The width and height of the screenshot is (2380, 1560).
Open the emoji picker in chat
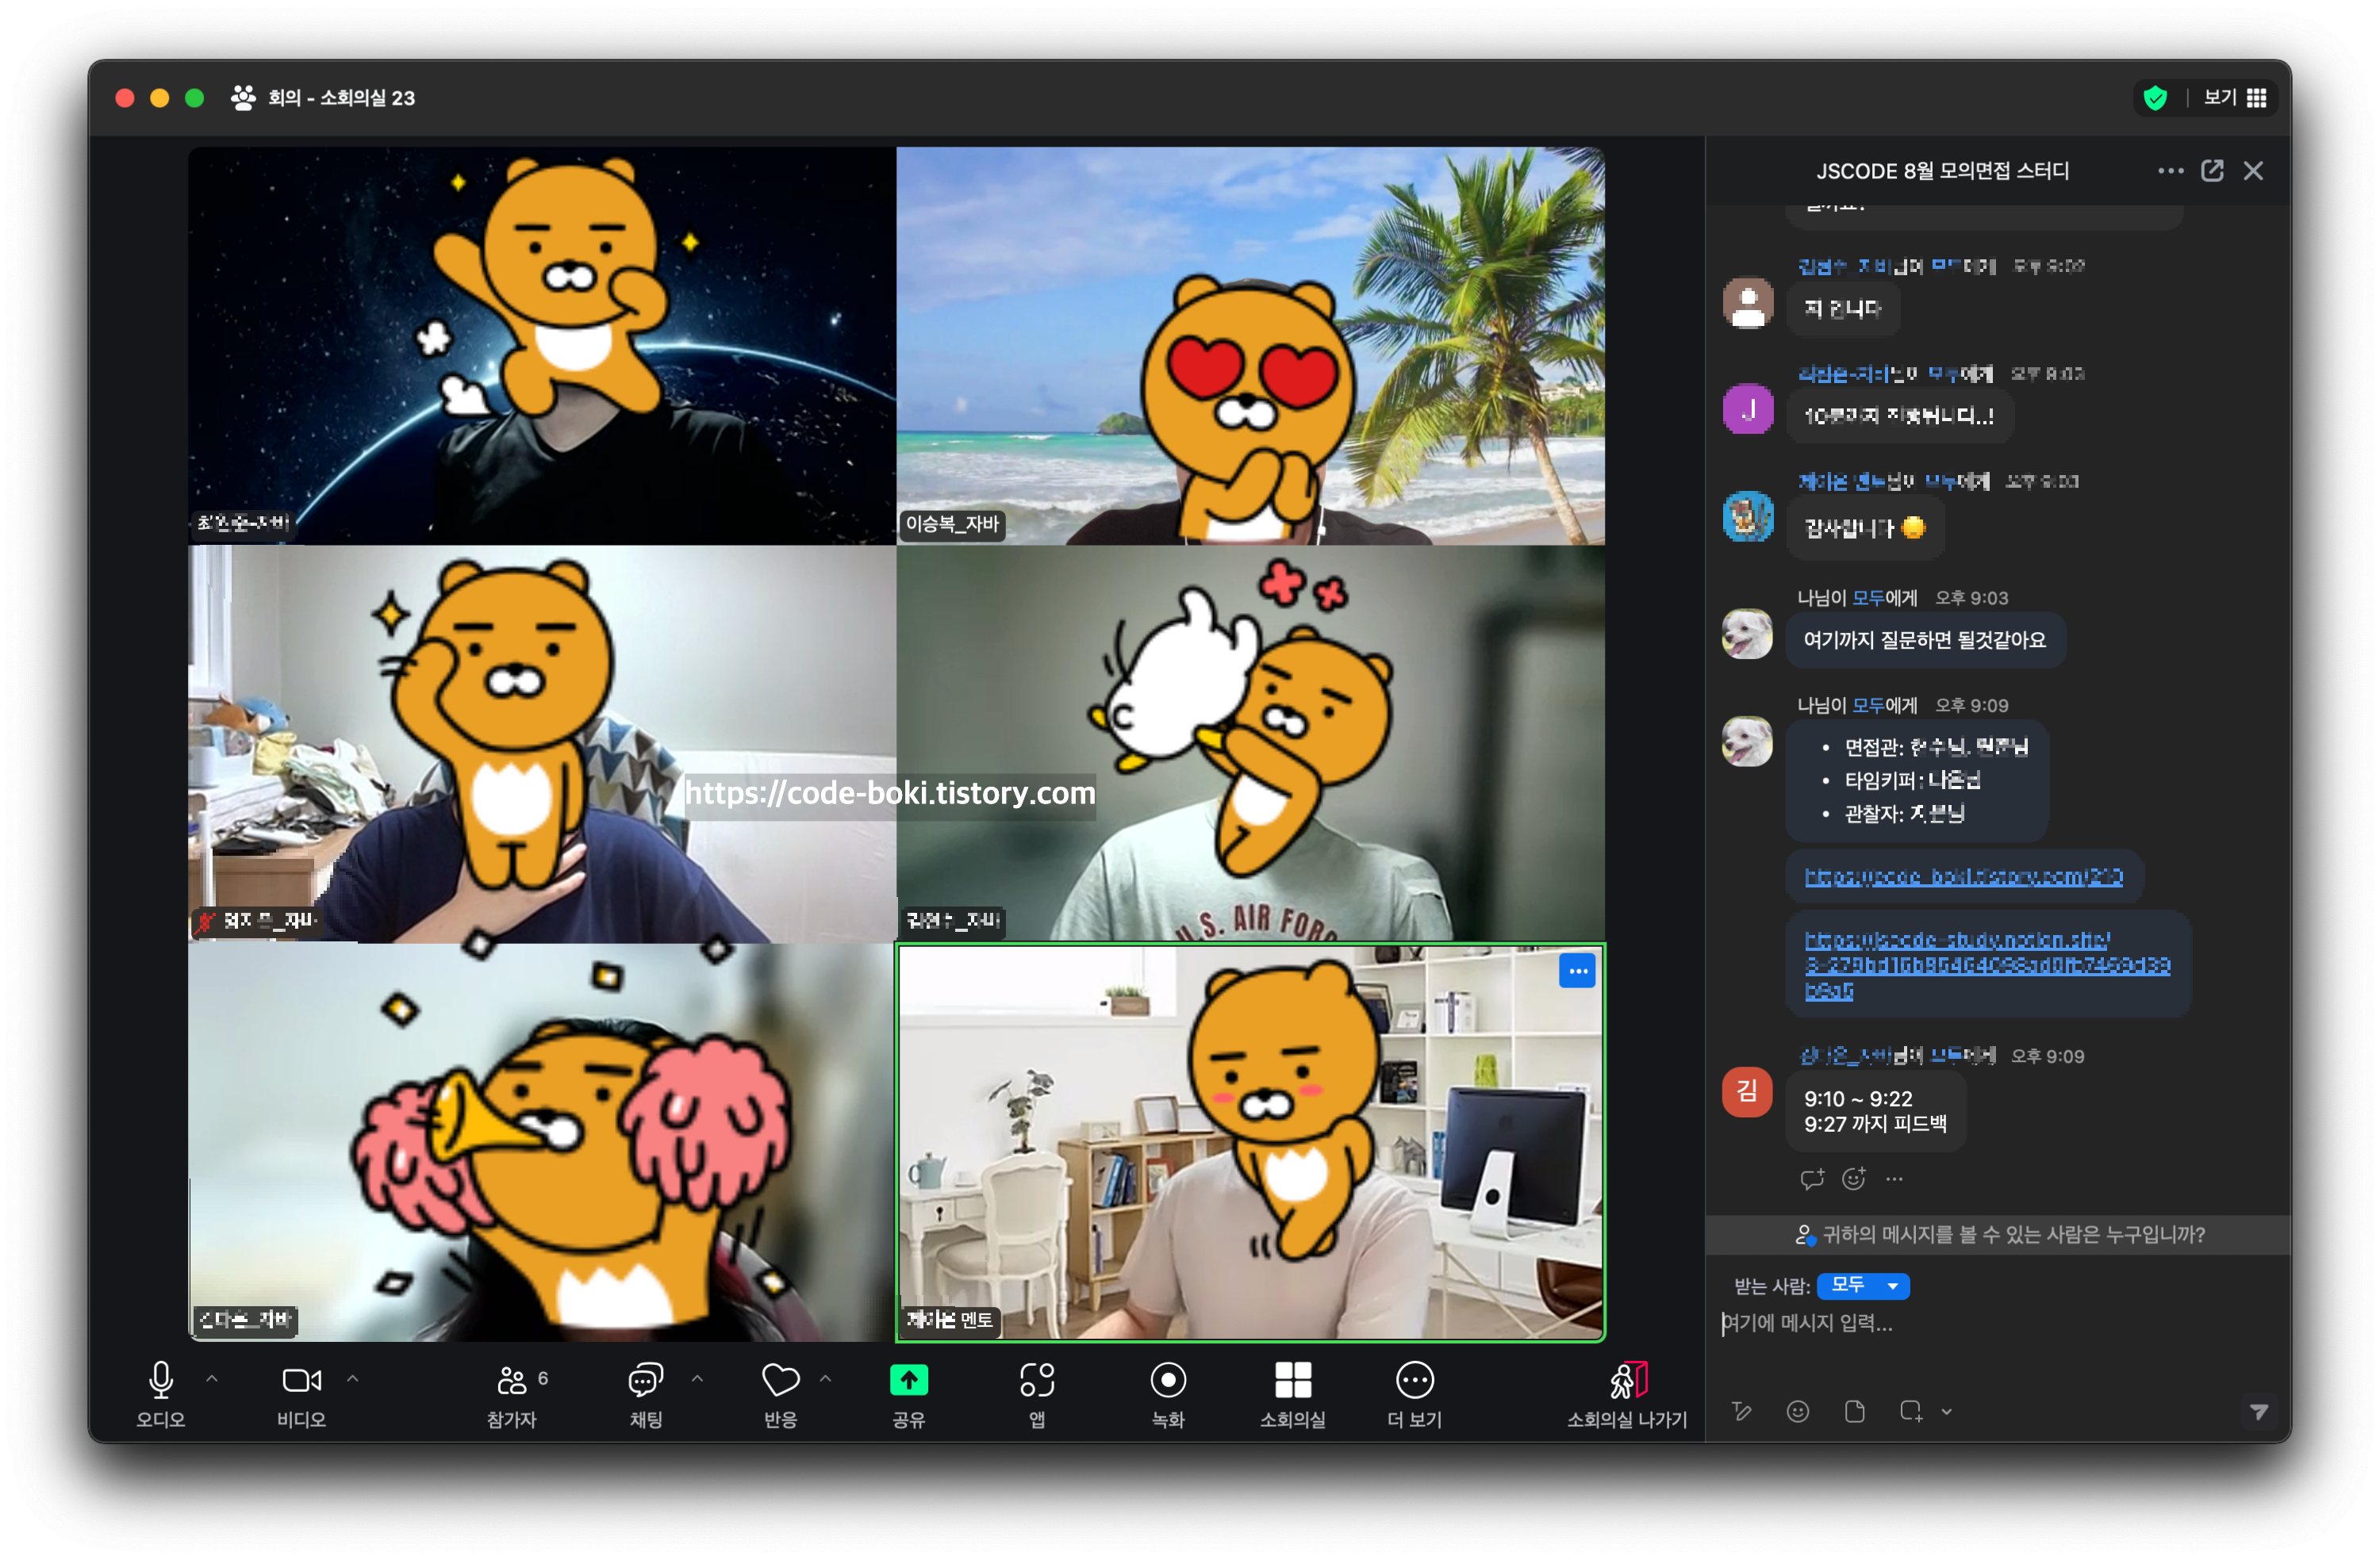pyautogui.click(x=1797, y=1412)
